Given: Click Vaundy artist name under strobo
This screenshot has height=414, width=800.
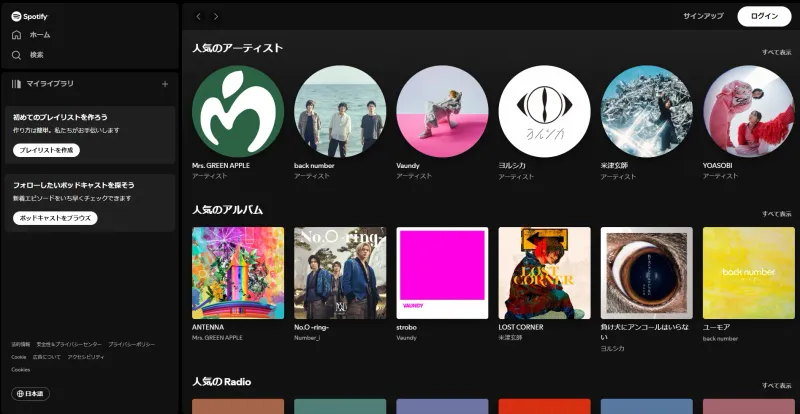Looking at the screenshot, I should click(406, 338).
